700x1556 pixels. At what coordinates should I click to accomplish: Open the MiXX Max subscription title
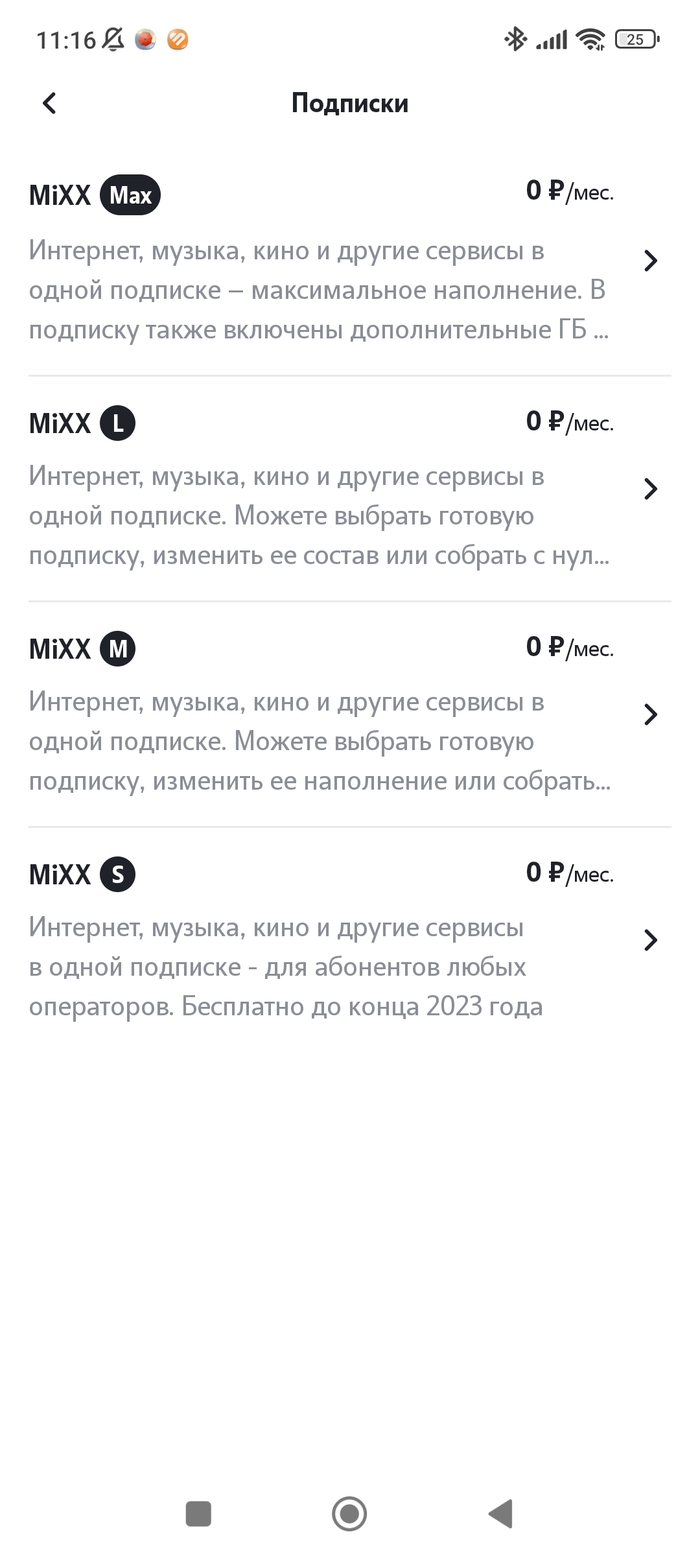point(60,195)
